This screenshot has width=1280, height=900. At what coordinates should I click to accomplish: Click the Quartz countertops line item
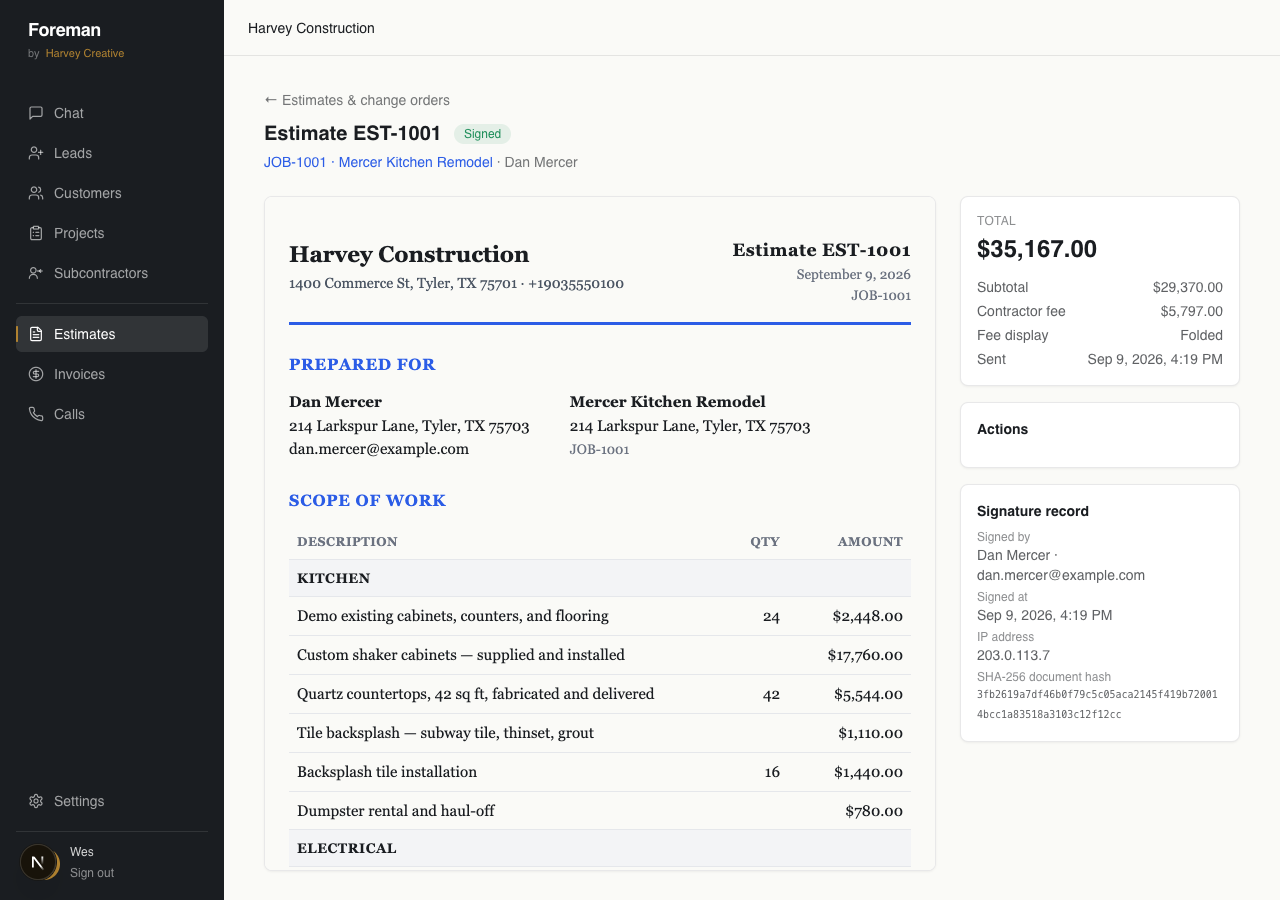(600, 694)
